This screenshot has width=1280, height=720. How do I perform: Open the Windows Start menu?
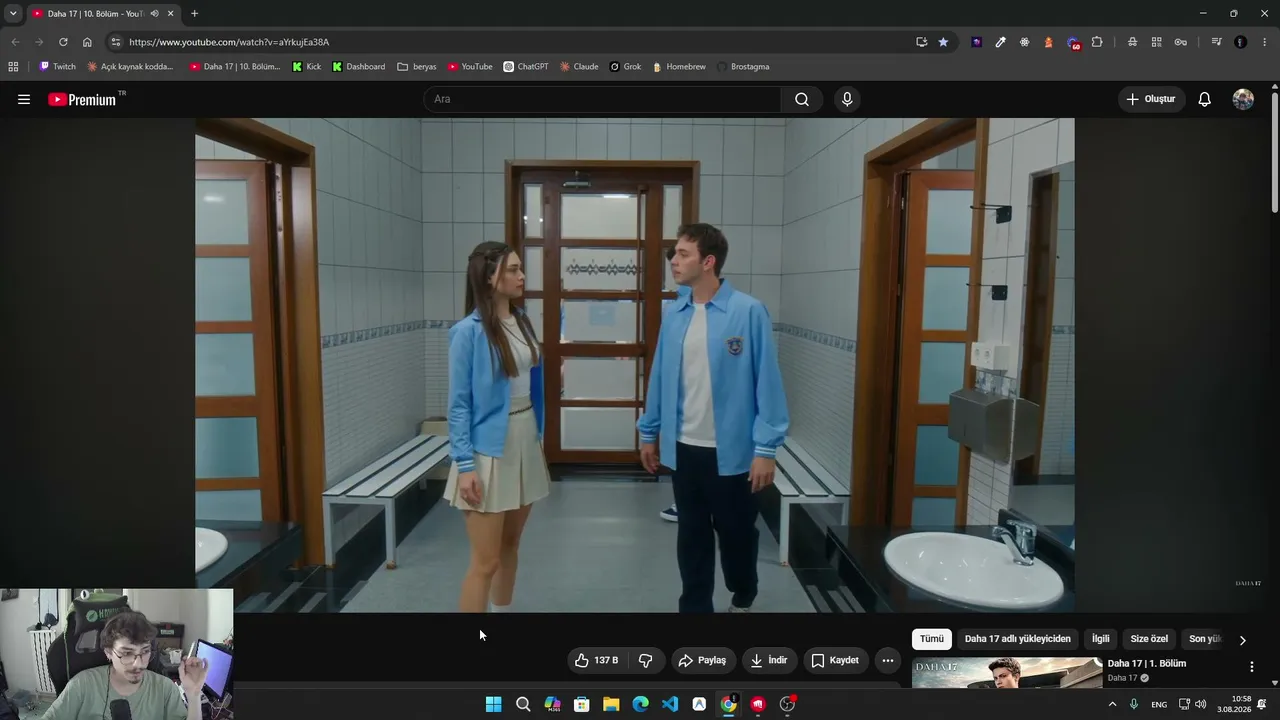(493, 704)
